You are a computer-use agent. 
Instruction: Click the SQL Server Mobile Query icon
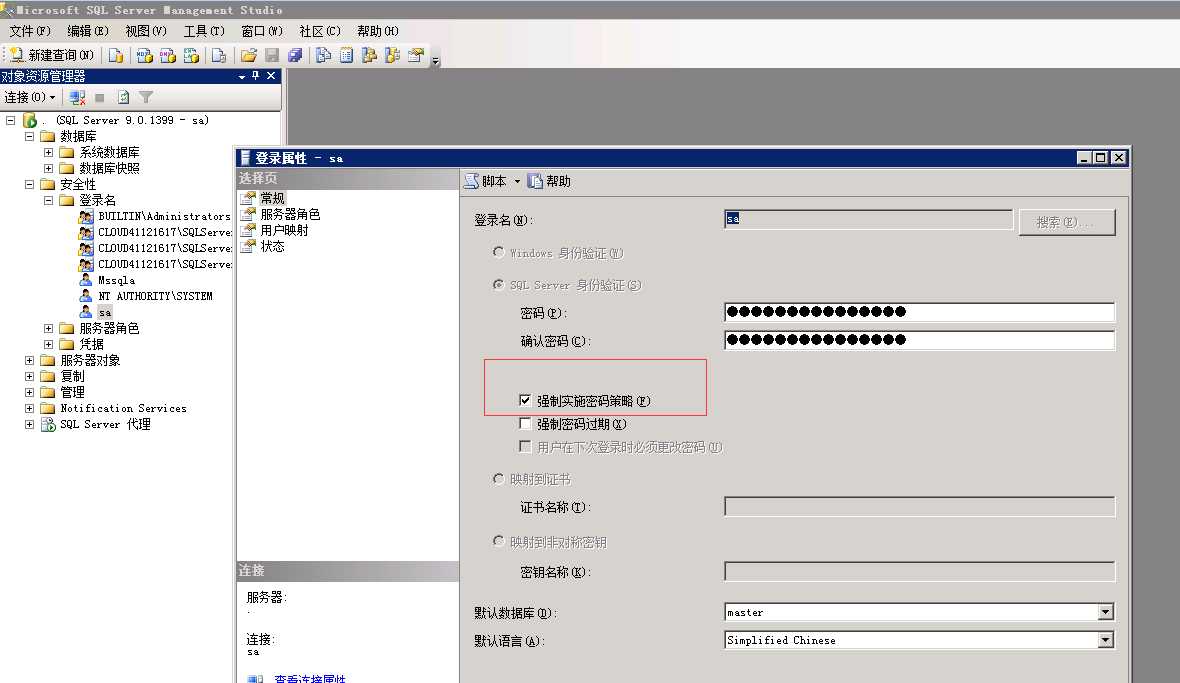pos(219,55)
